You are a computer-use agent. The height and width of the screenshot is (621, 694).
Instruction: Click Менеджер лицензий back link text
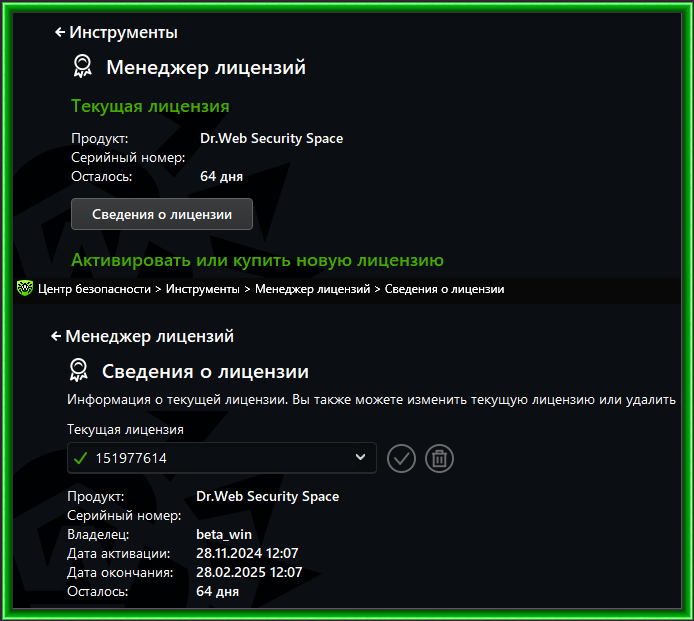[150, 336]
